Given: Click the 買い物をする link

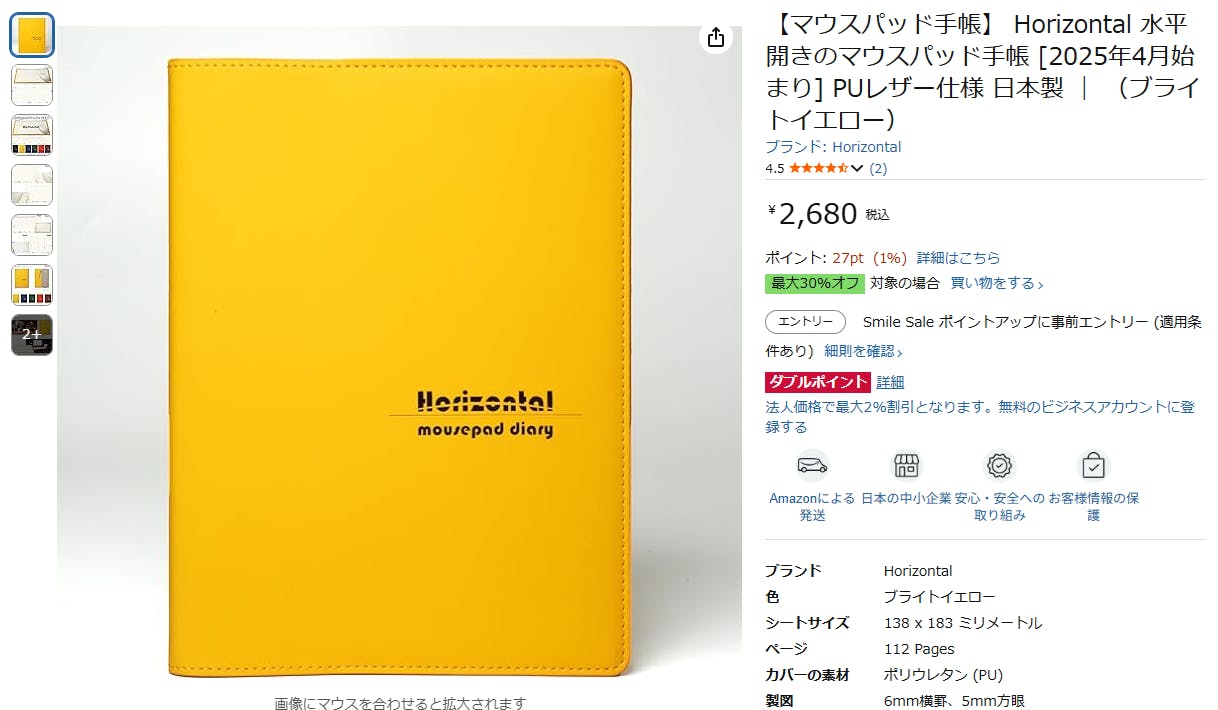Looking at the screenshot, I should [x=997, y=283].
